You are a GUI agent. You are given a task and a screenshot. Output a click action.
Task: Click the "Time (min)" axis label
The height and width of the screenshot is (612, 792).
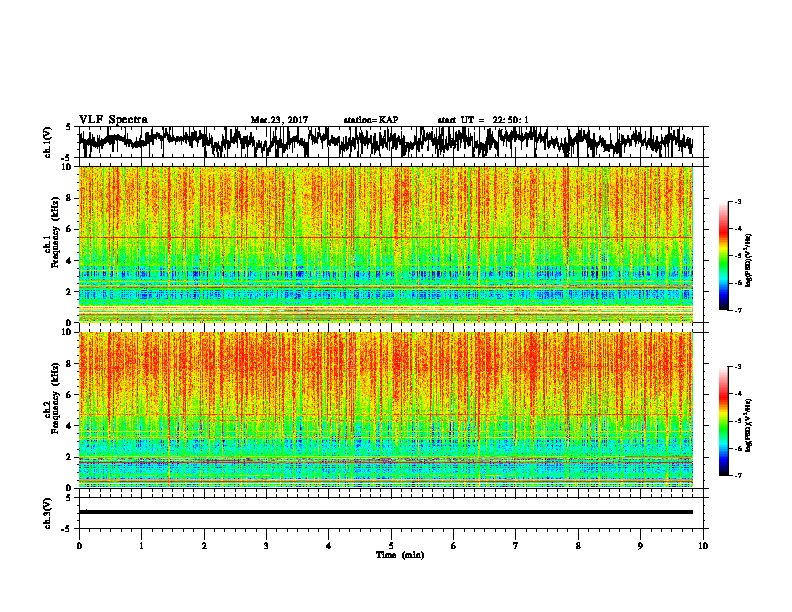(400, 555)
